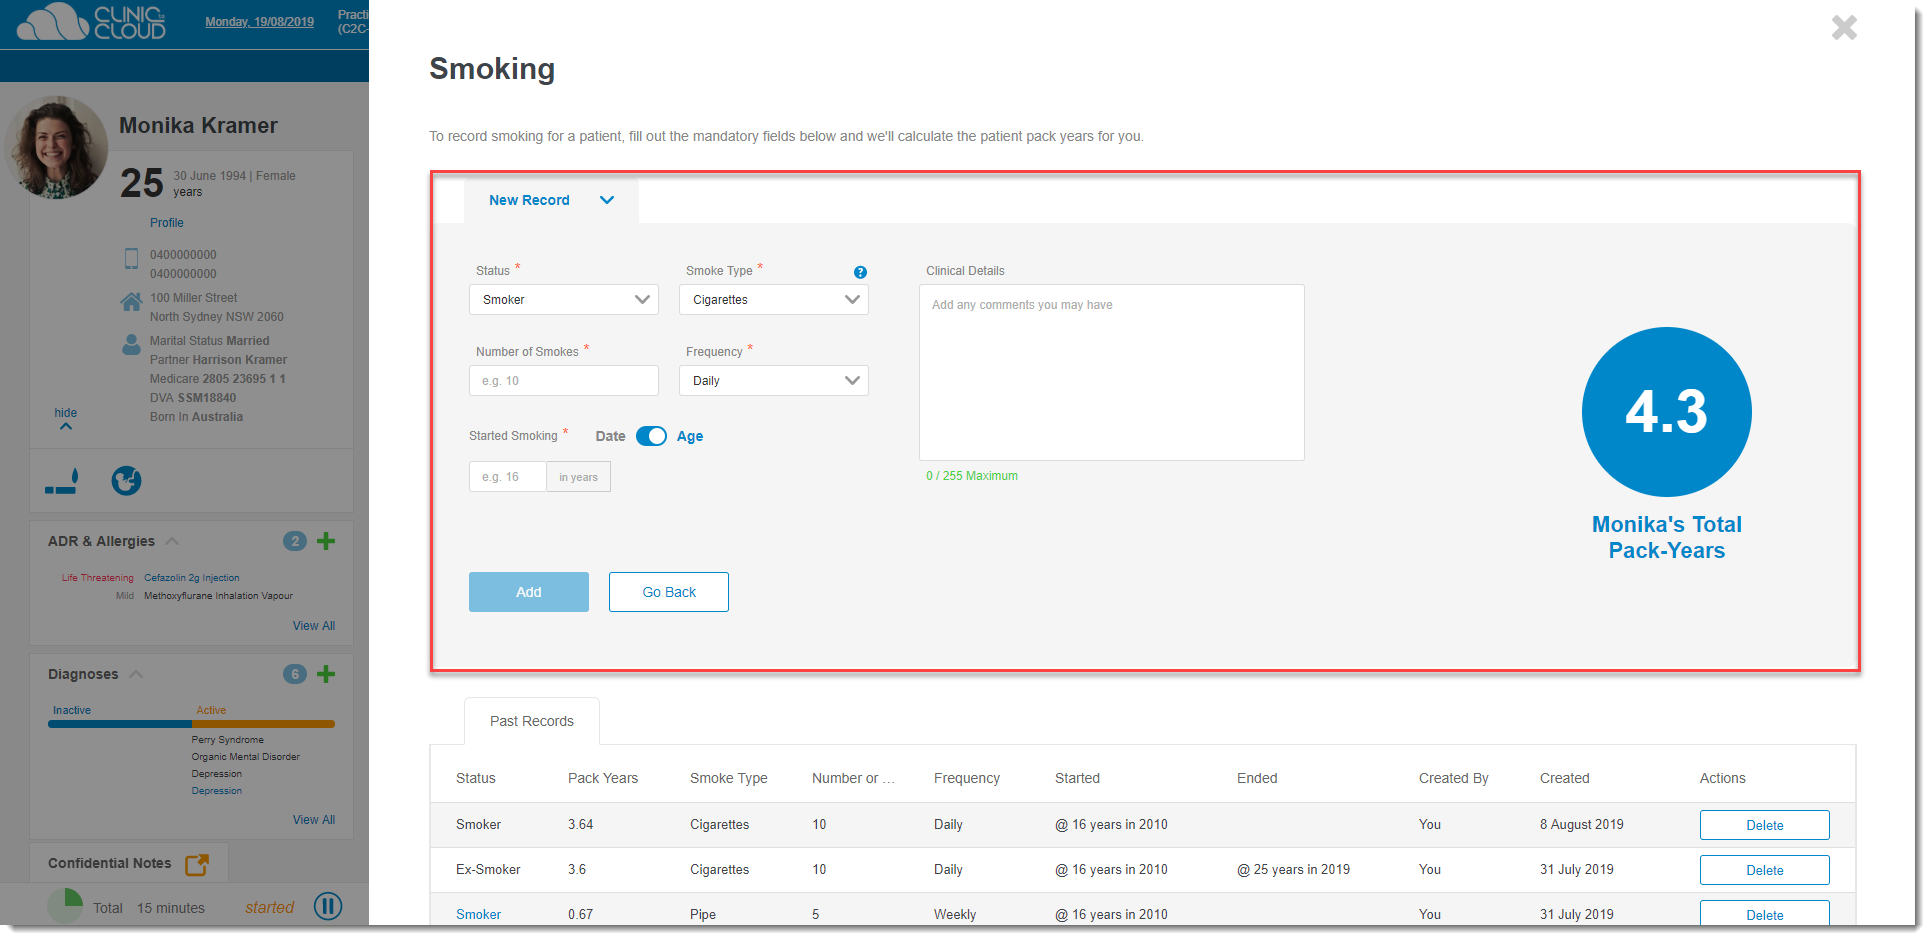Image resolution: width=1930 pixels, height=940 pixels.
Task: Click the Number of Smokes input field
Action: coord(564,381)
